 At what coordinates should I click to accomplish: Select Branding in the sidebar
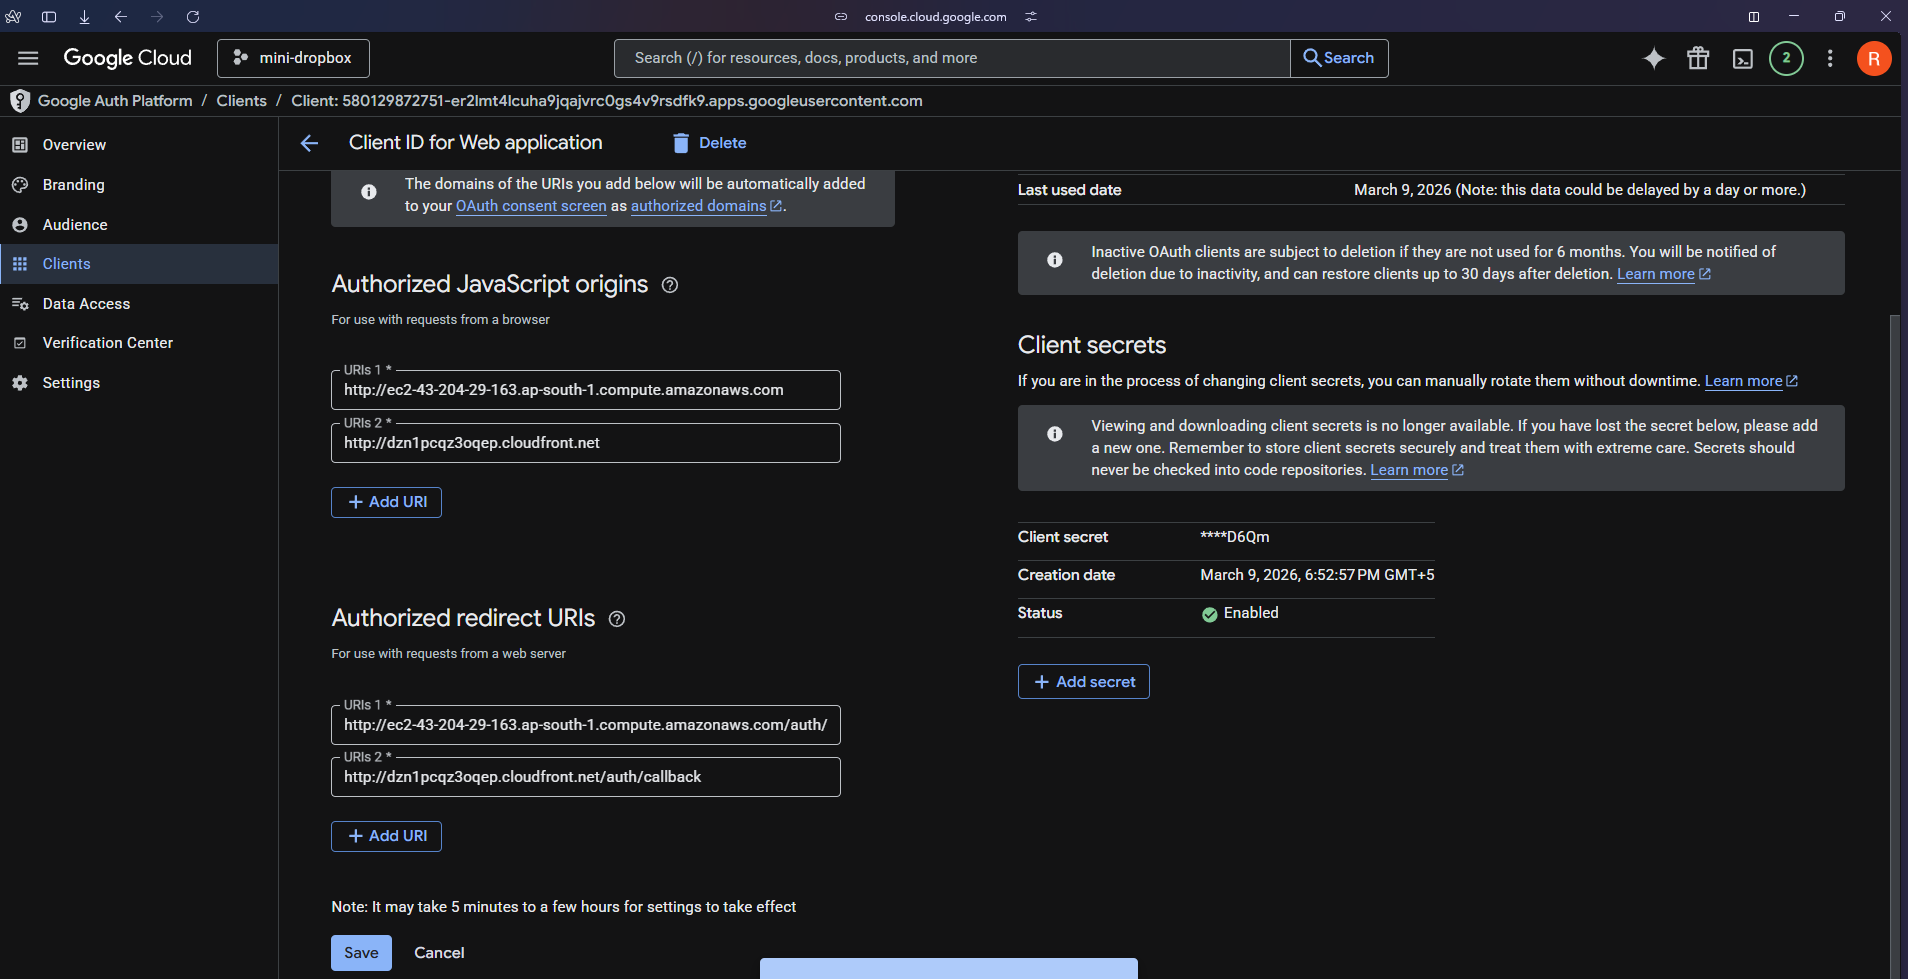coord(73,185)
